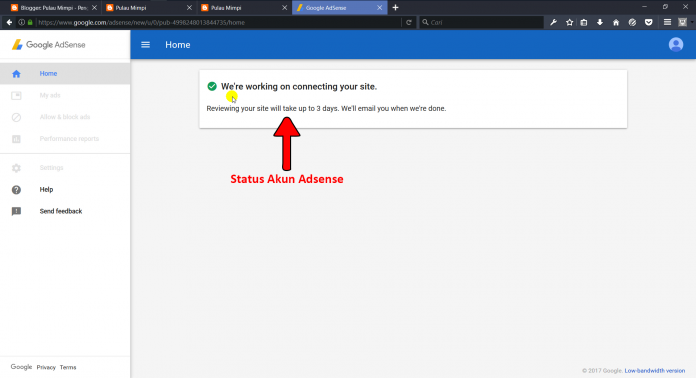Click the Home page title text

178,45
